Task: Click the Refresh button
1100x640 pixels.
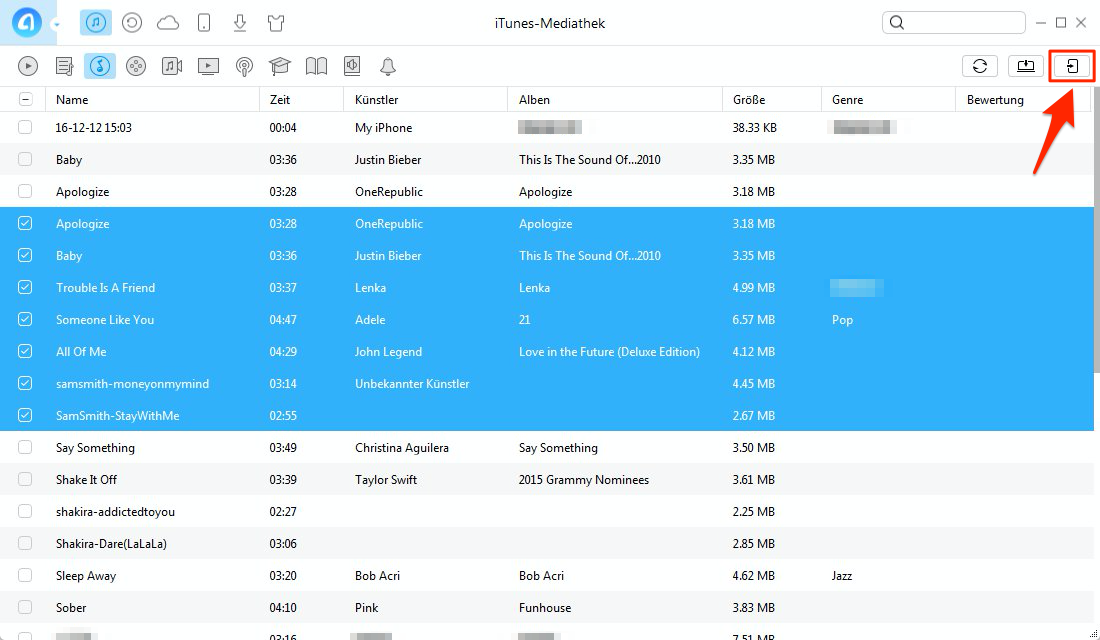Action: pyautogui.click(x=980, y=66)
